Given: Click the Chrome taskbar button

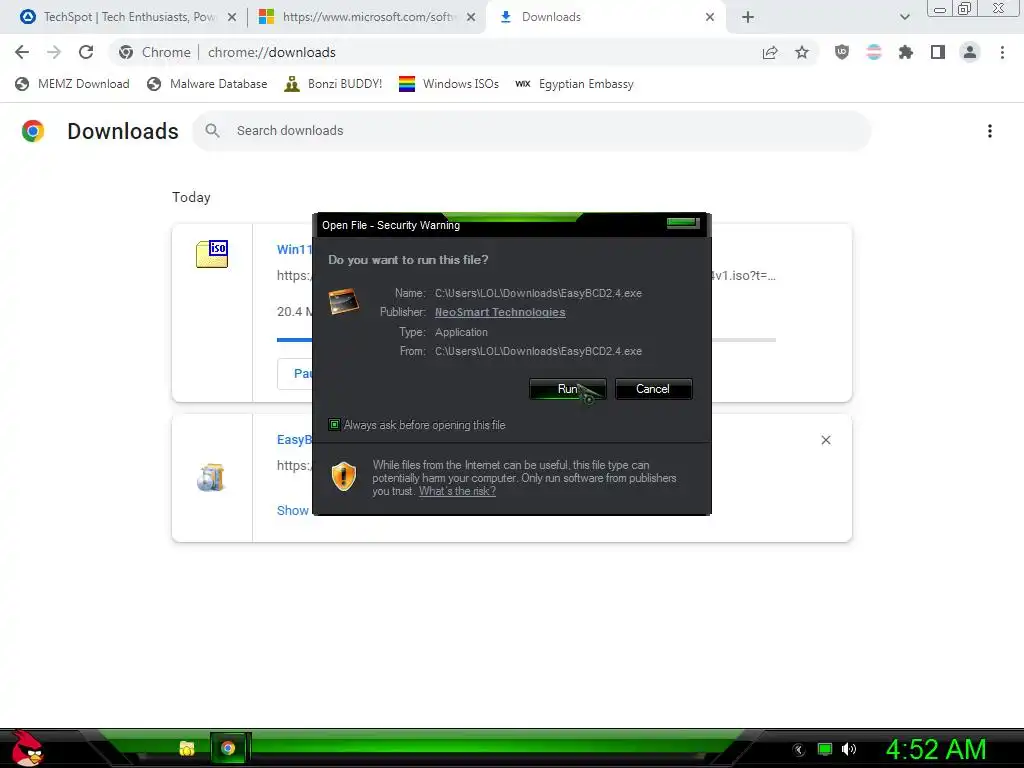Looking at the screenshot, I should tap(228, 748).
